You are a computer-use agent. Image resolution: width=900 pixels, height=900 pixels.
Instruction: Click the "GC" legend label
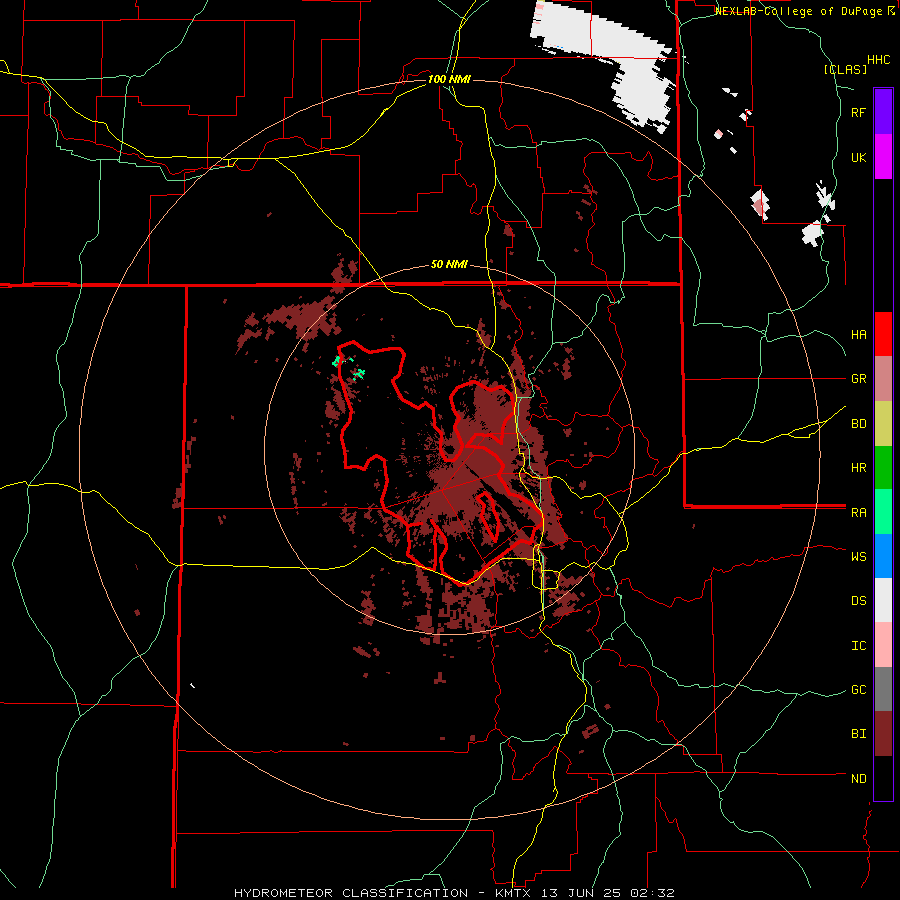click(858, 690)
